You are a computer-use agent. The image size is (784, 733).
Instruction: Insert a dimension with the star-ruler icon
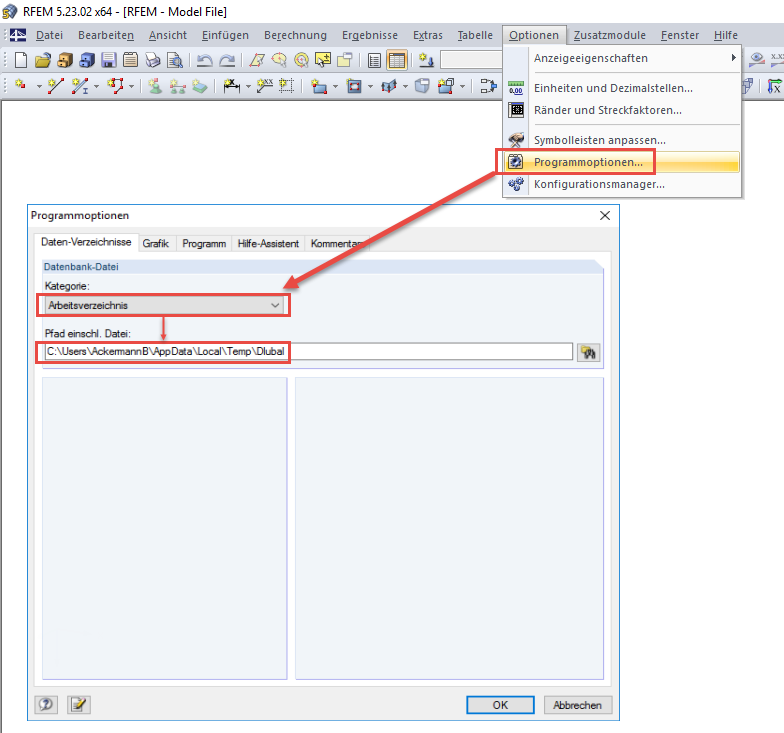[x=232, y=86]
